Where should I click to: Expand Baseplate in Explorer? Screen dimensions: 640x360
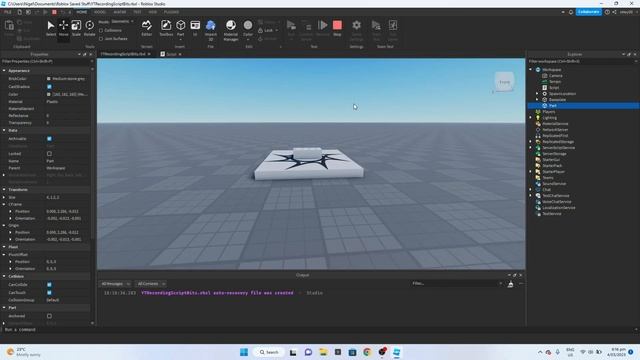point(537,100)
